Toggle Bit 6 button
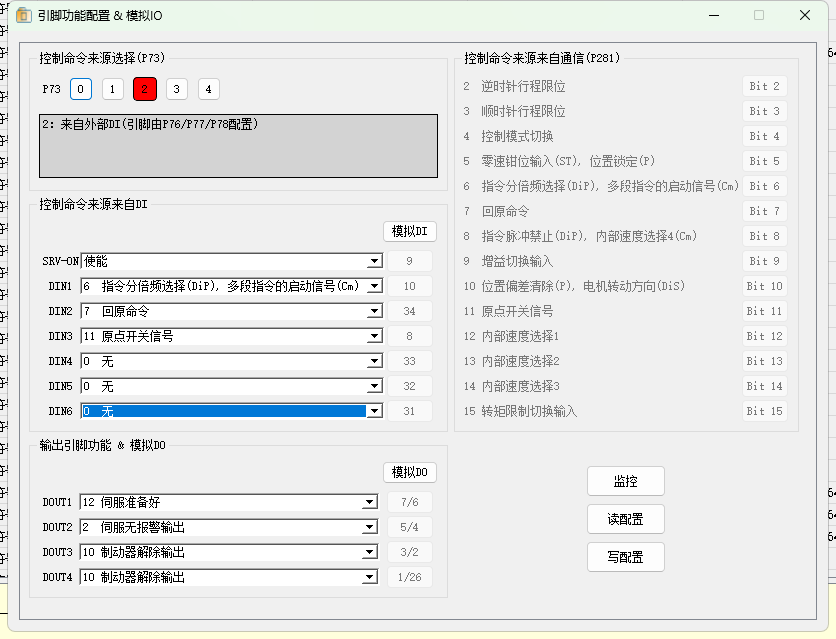The width and height of the screenshot is (836, 639). [765, 187]
